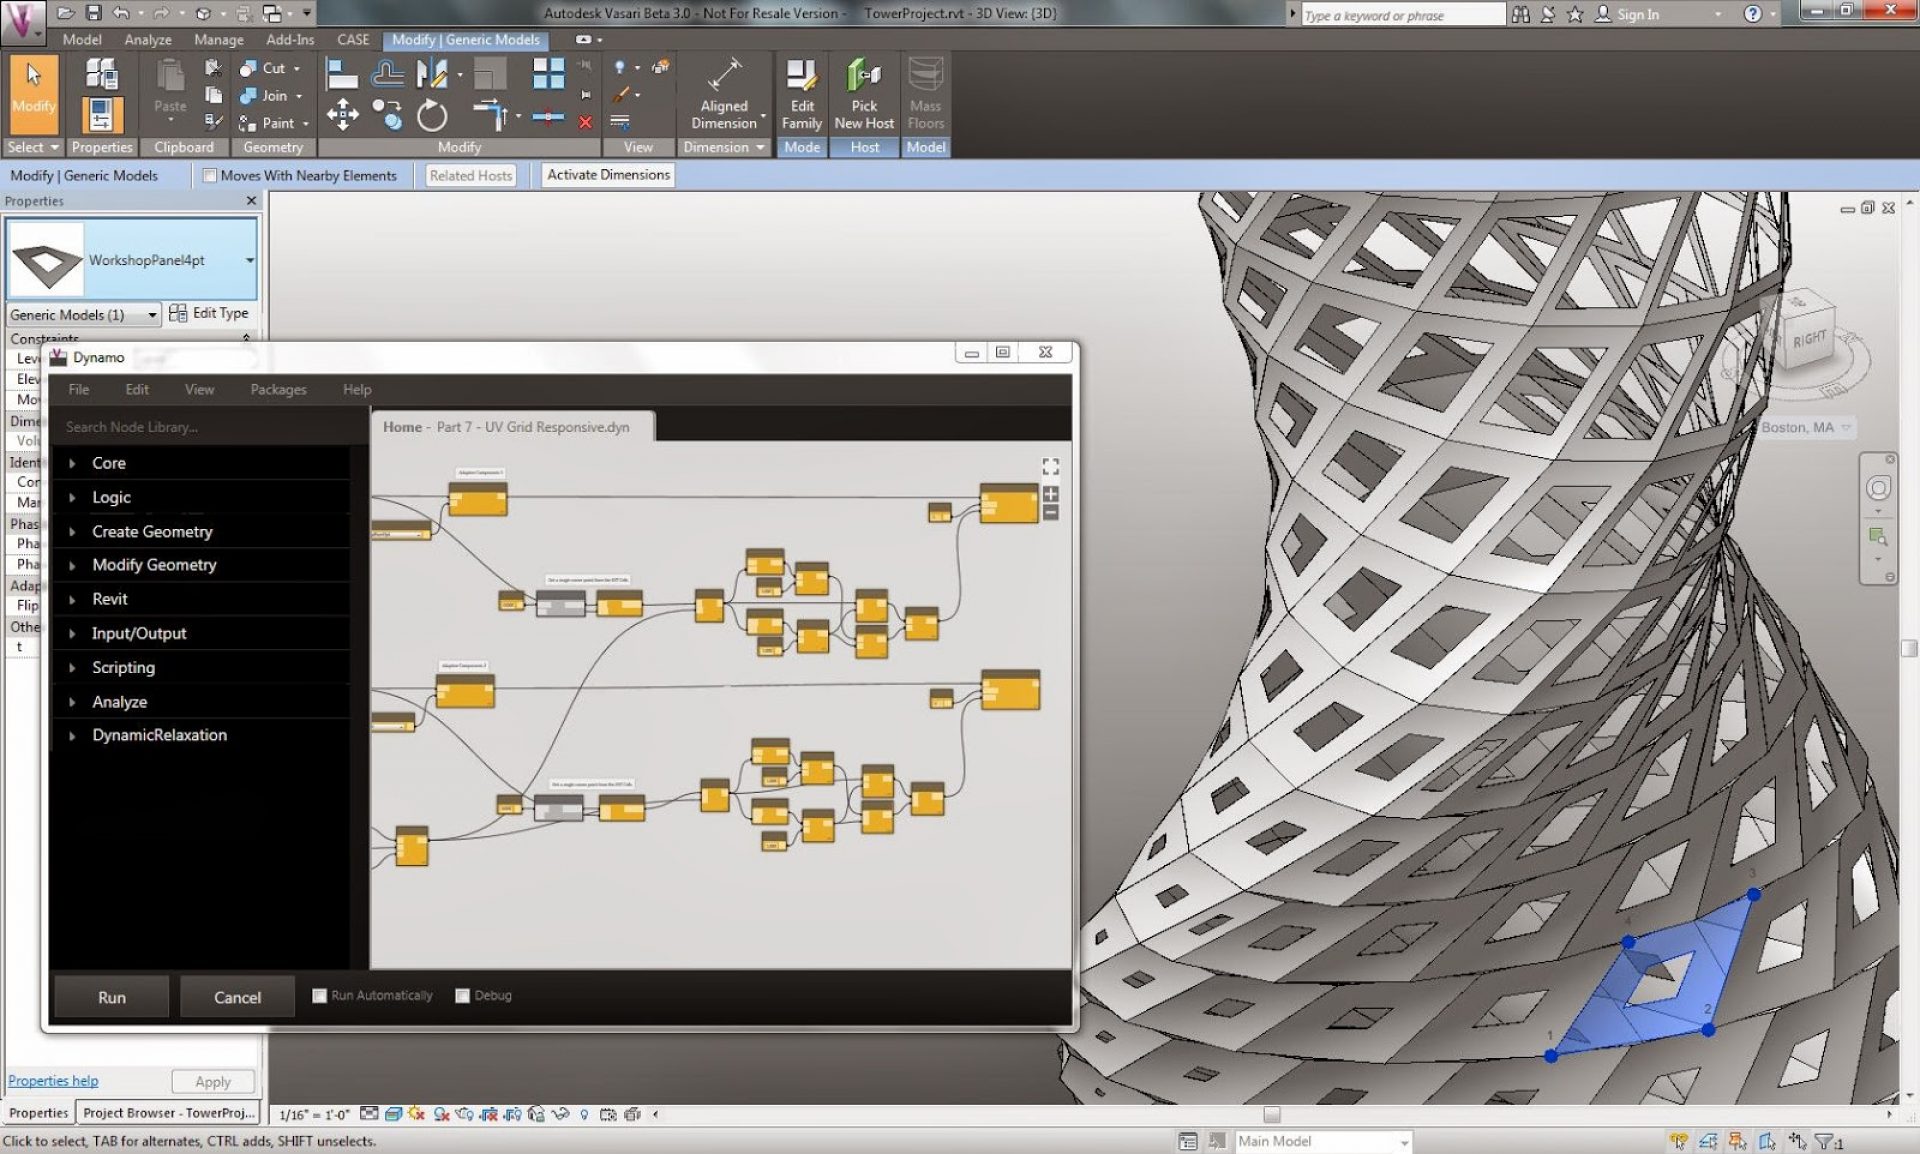Enable Debug mode checkbox in Dynamo
The image size is (1920, 1154).
462,995
